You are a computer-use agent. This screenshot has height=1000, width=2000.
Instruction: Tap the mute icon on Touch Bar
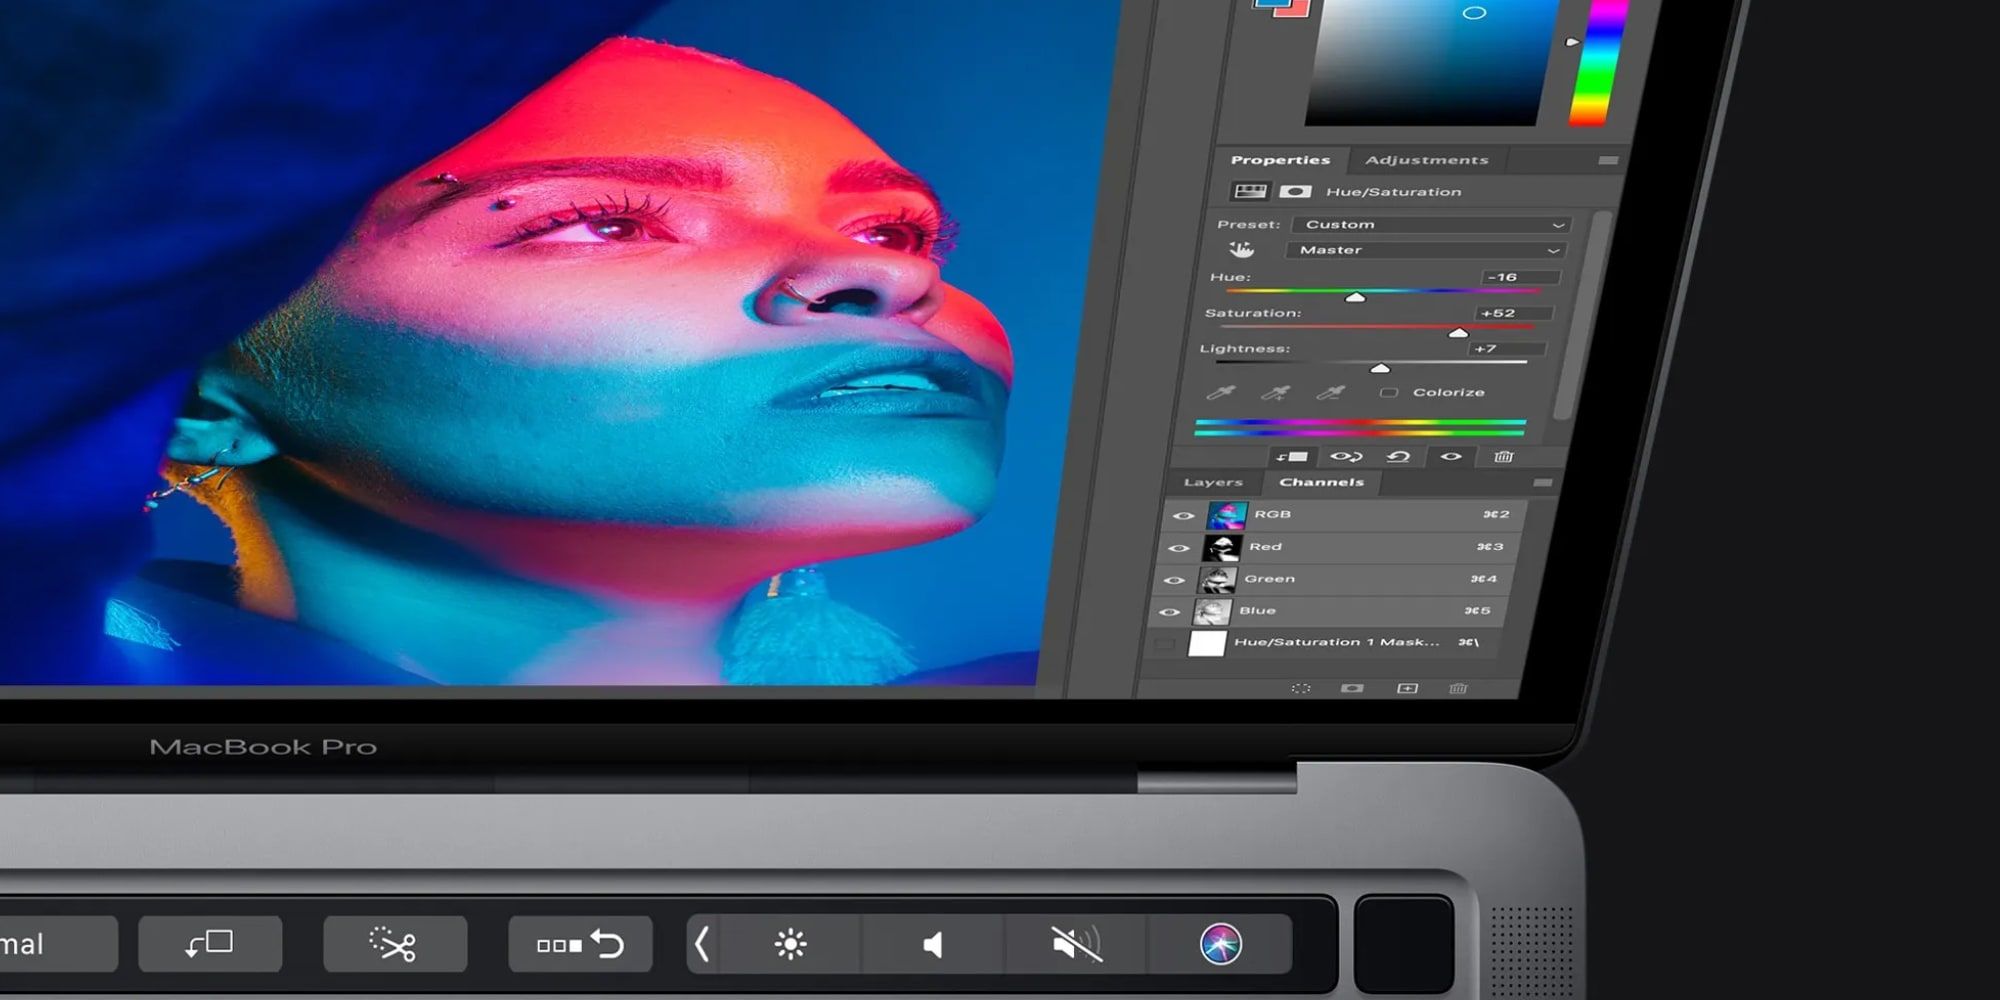(1076, 944)
